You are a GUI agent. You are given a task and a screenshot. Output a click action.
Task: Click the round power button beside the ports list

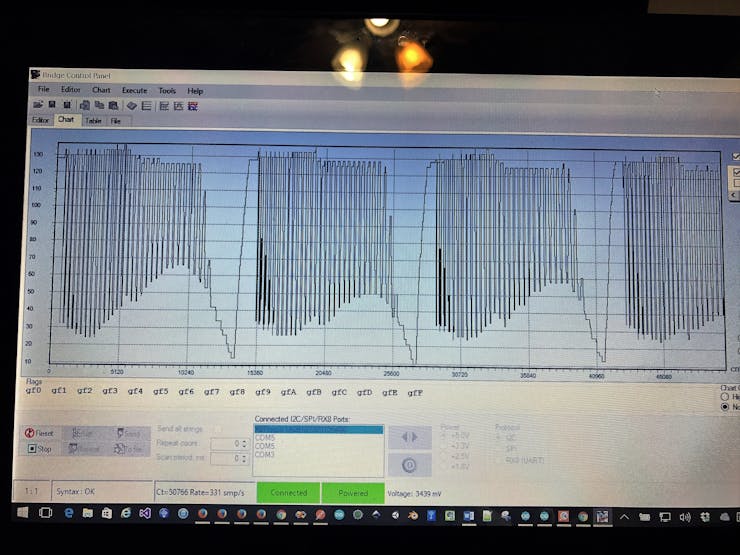(410, 465)
